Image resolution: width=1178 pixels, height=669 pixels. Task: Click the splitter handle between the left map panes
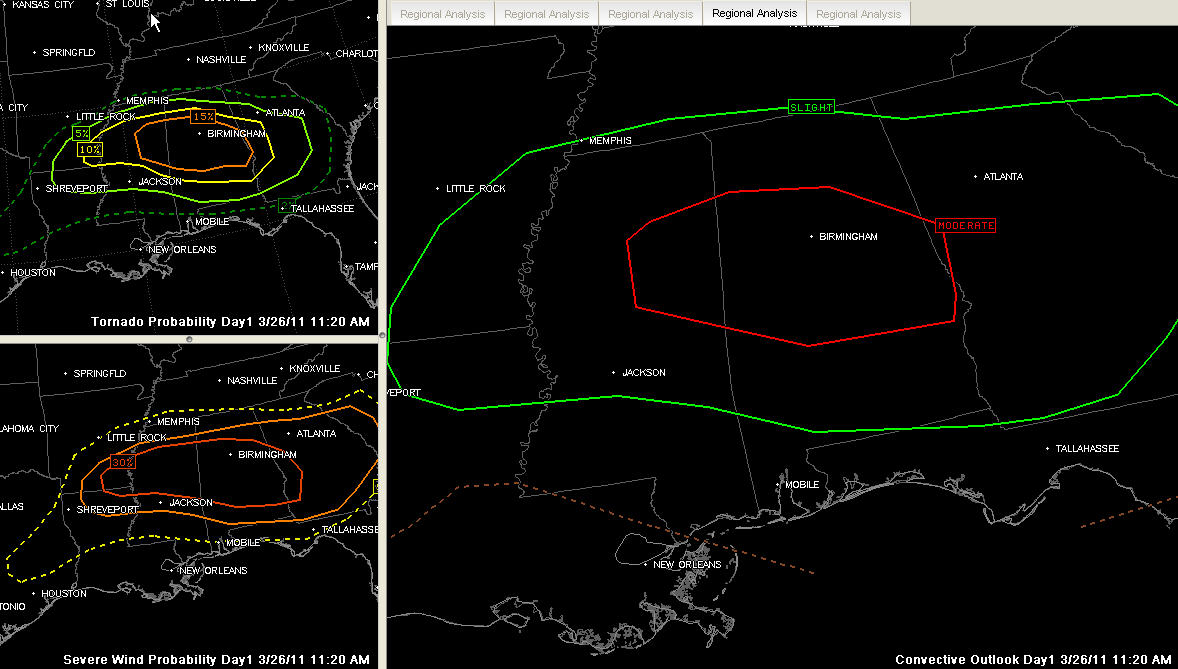(x=189, y=340)
